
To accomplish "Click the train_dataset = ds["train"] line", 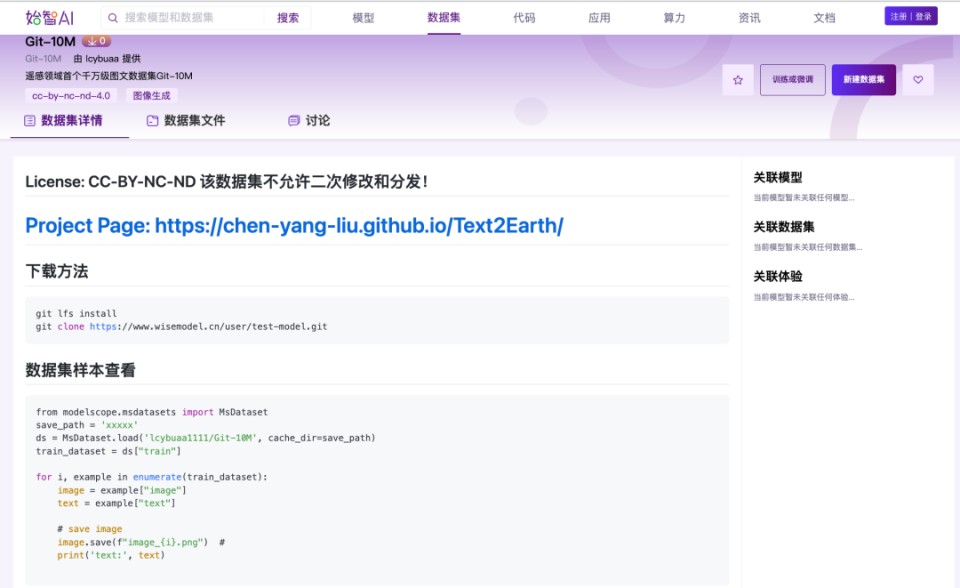I will pos(108,451).
